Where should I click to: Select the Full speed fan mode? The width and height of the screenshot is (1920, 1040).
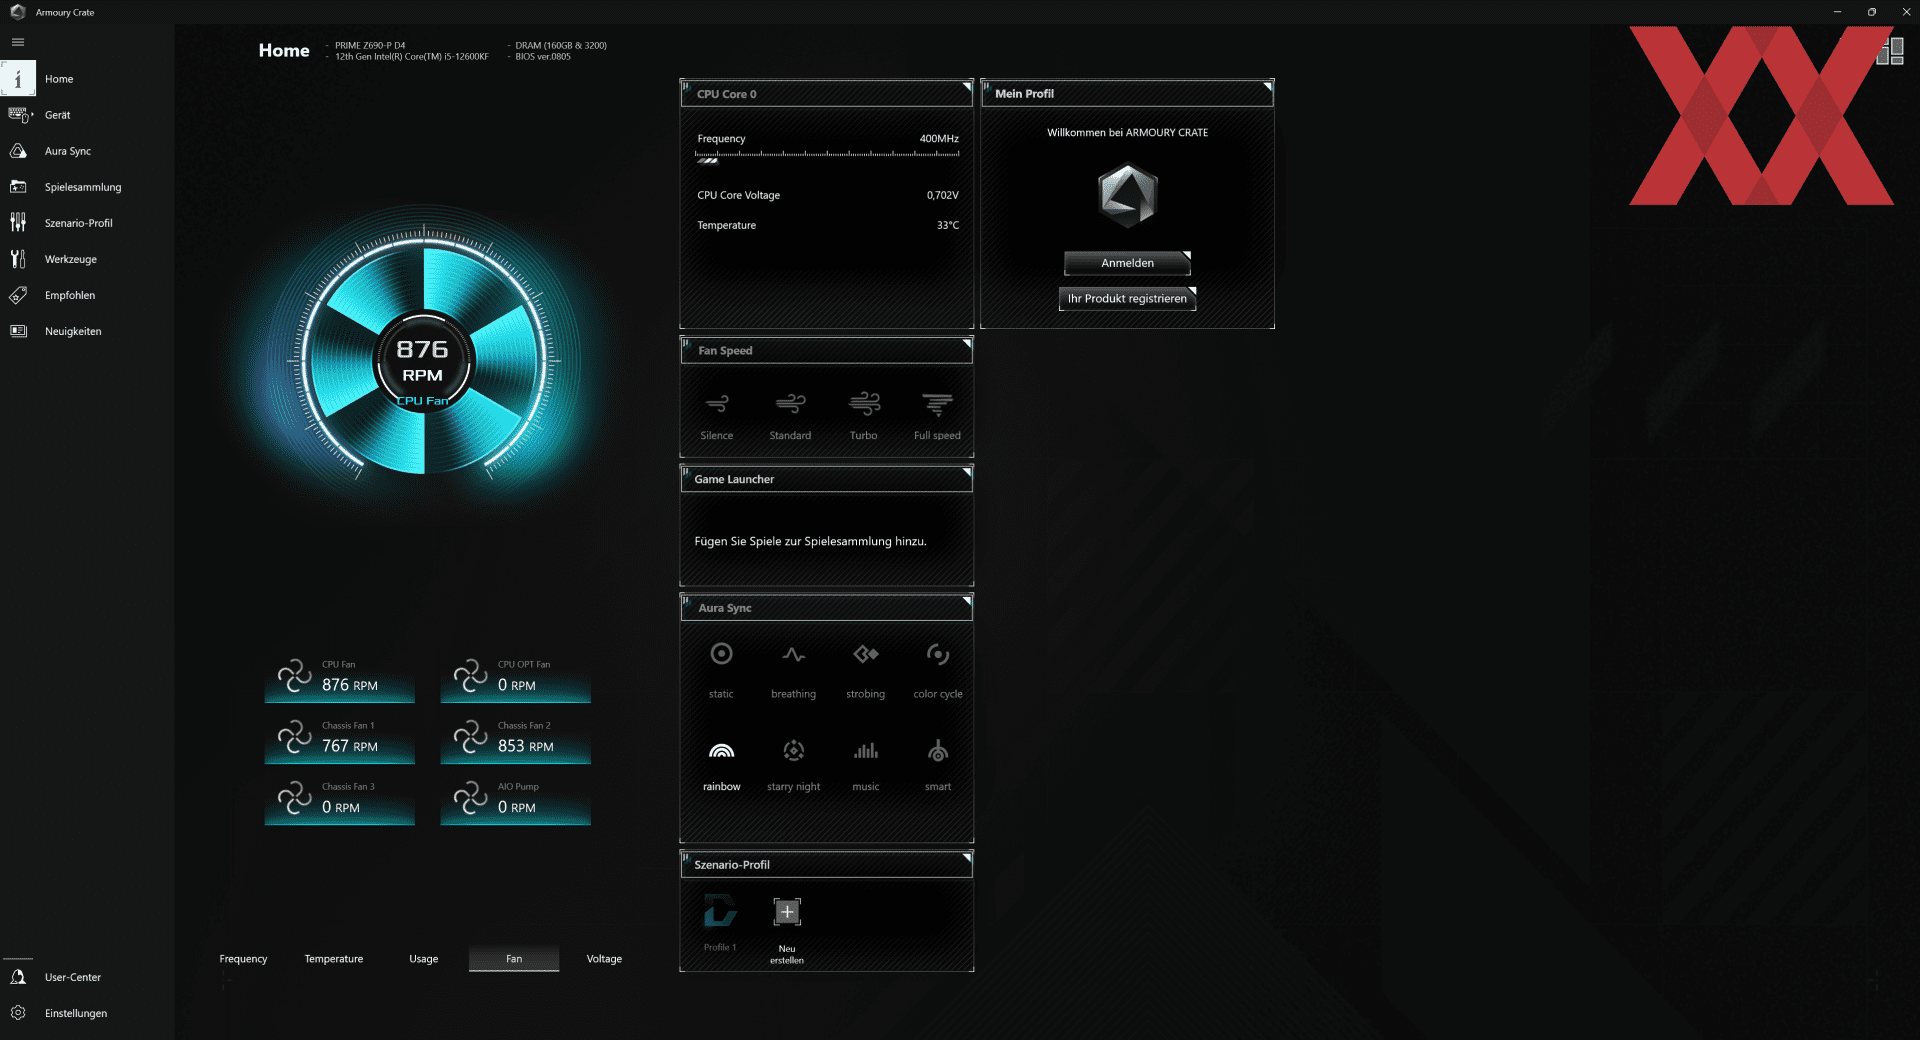click(937, 416)
